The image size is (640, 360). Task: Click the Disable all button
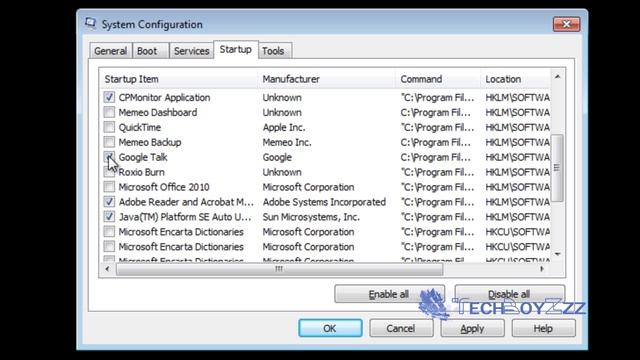(509, 294)
